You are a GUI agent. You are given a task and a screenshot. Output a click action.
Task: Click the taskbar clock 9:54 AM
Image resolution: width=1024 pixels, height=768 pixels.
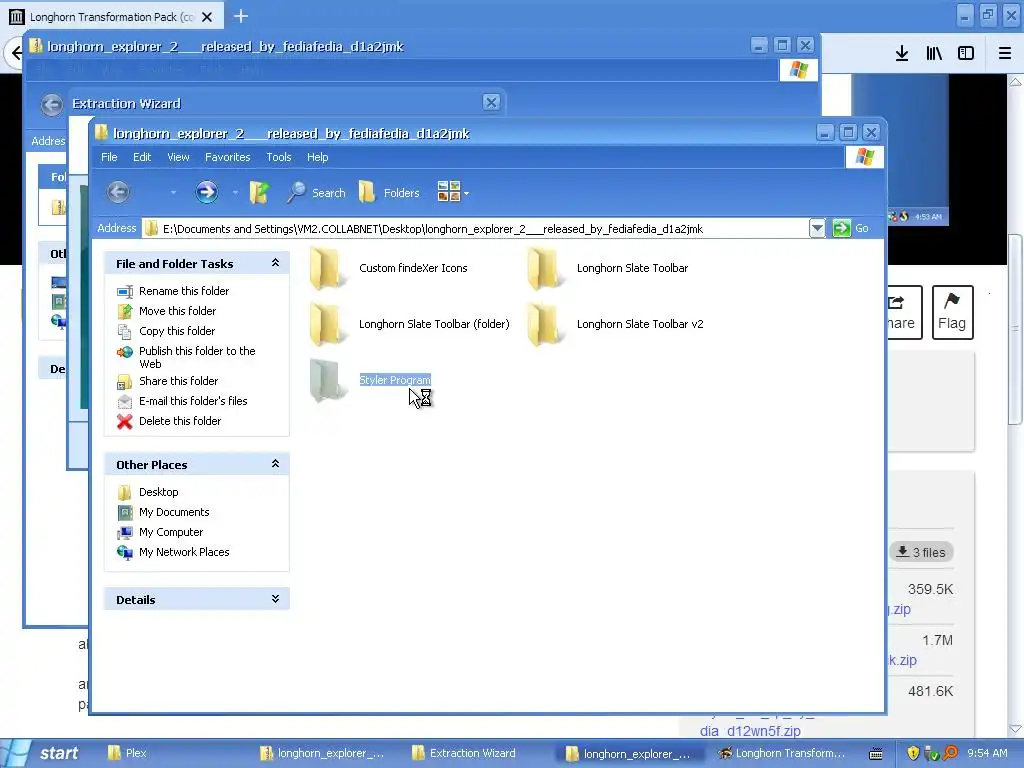(987, 753)
